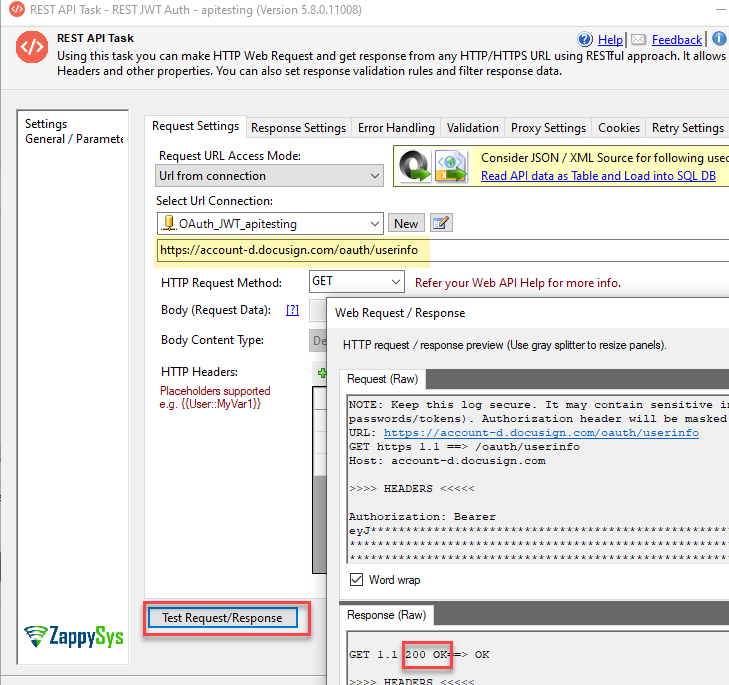This screenshot has width=729, height=685.
Task: Click the app icon in the title bar
Action: pos(17,9)
